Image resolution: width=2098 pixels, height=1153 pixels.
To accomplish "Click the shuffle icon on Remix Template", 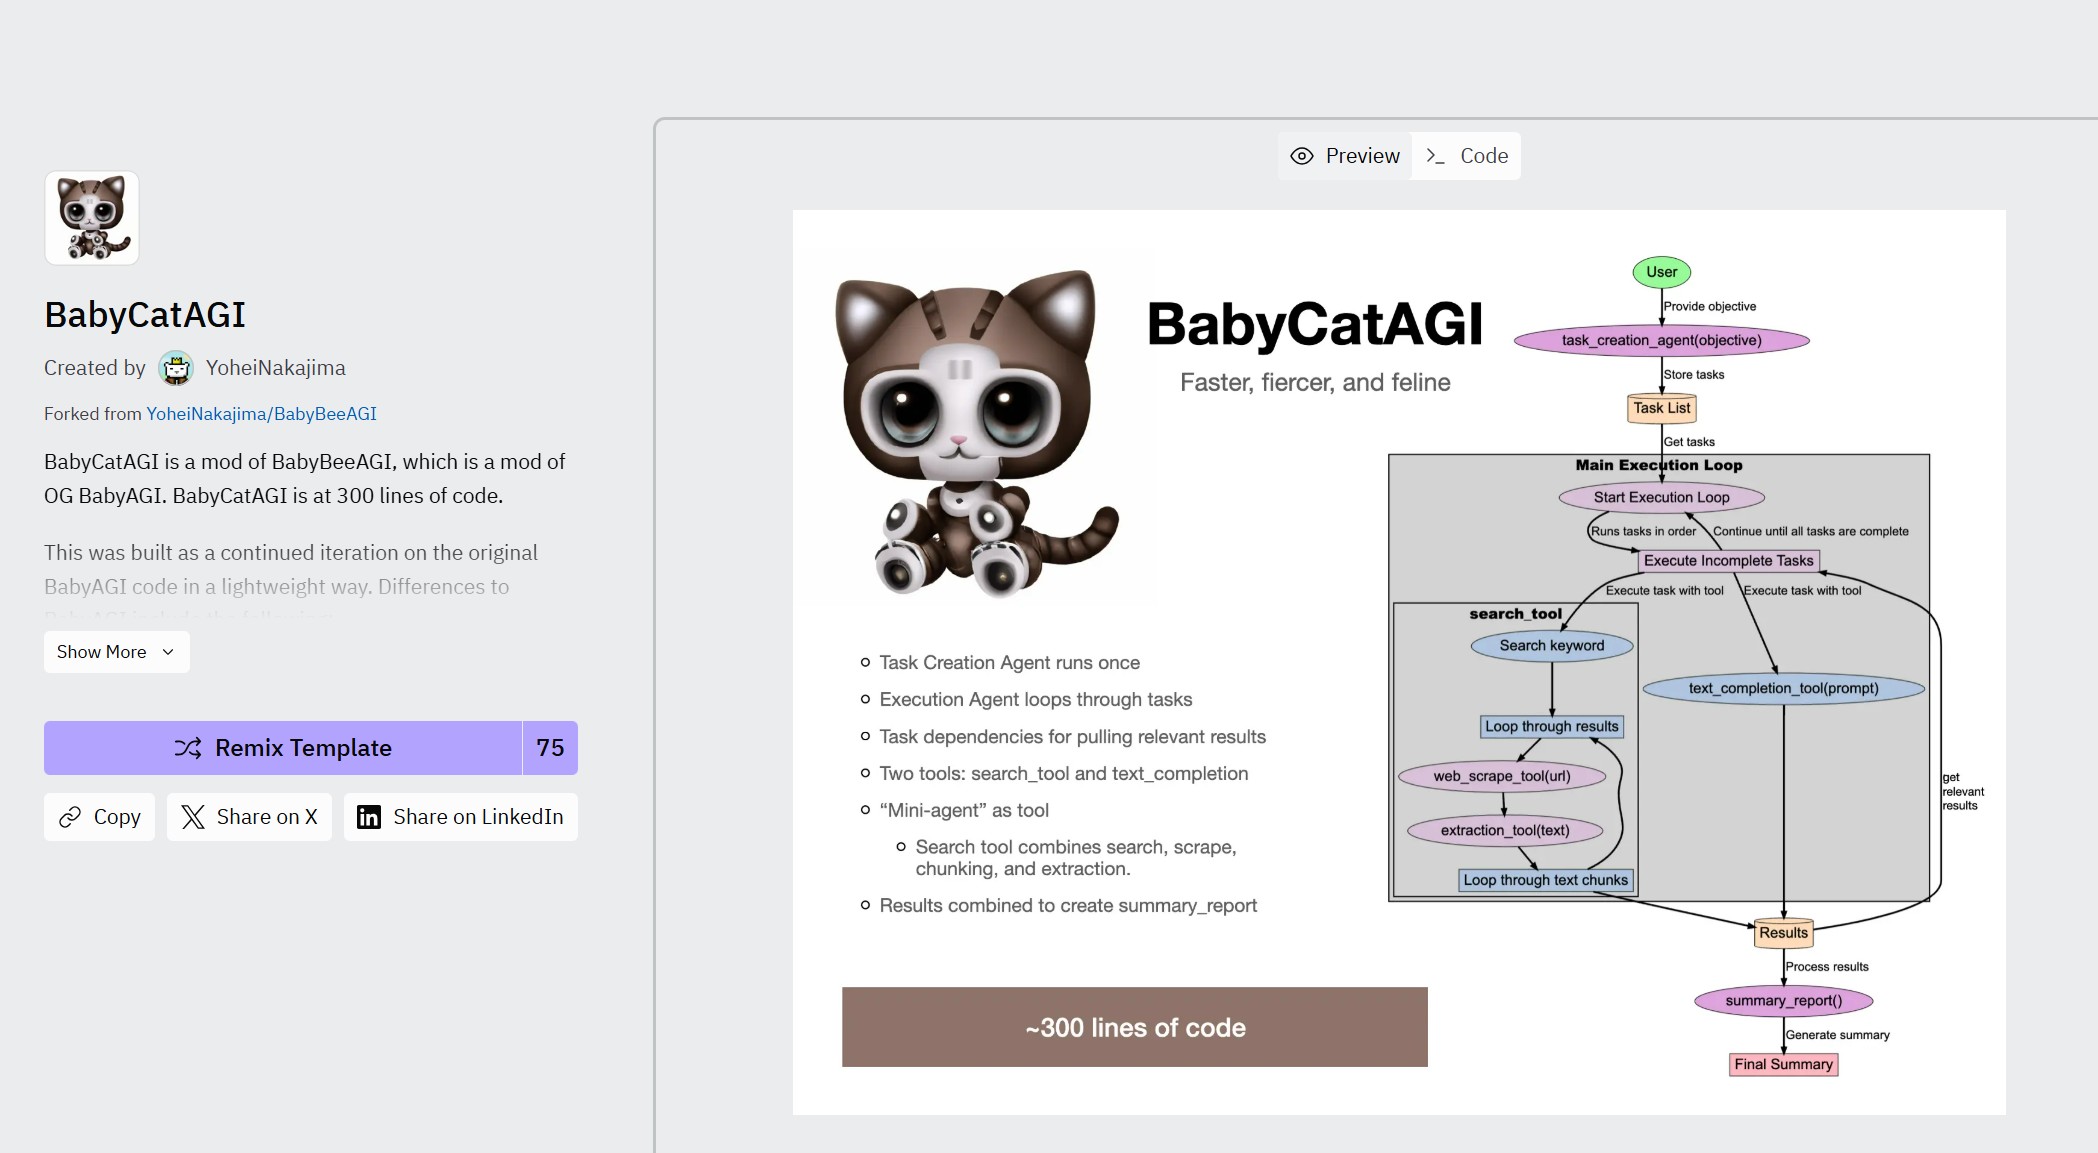I will [x=188, y=748].
